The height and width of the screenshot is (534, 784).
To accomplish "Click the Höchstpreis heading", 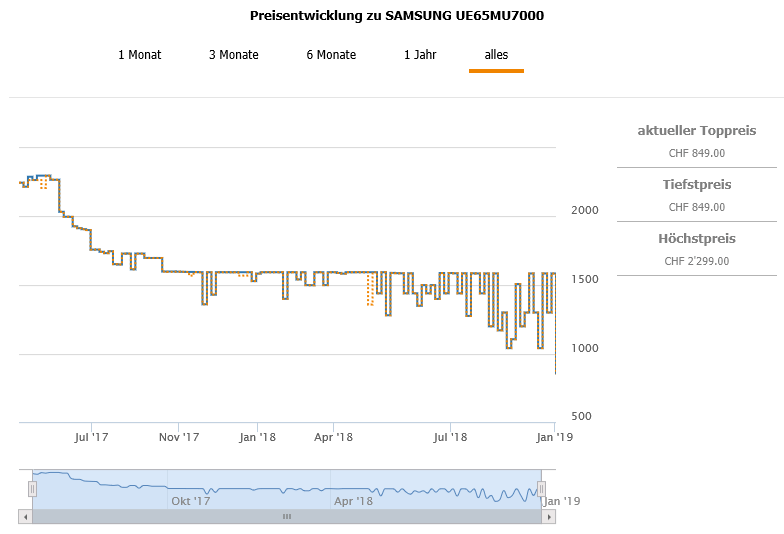I will pyautogui.click(x=696, y=239).
